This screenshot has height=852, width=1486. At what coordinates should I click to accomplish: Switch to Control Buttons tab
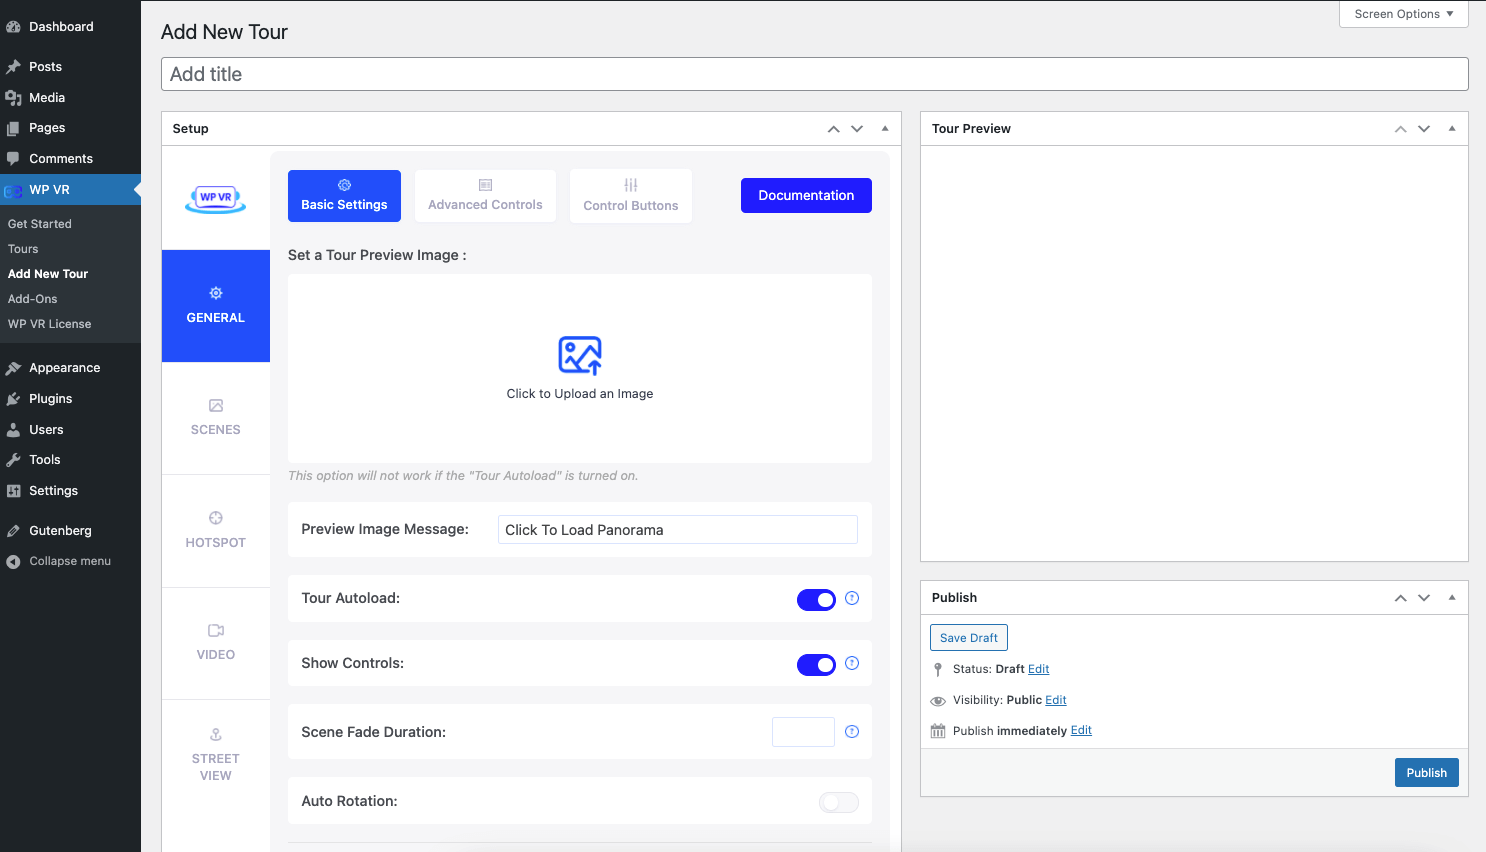(x=630, y=196)
